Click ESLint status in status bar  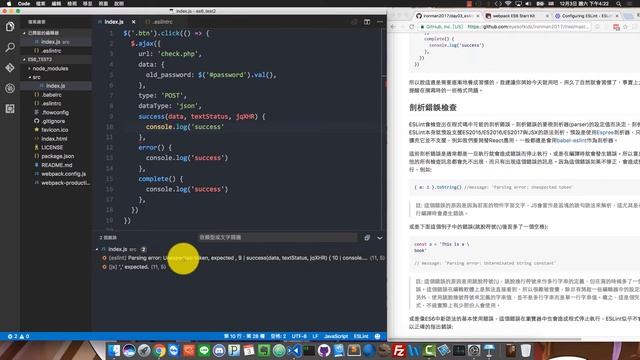(x=361, y=336)
